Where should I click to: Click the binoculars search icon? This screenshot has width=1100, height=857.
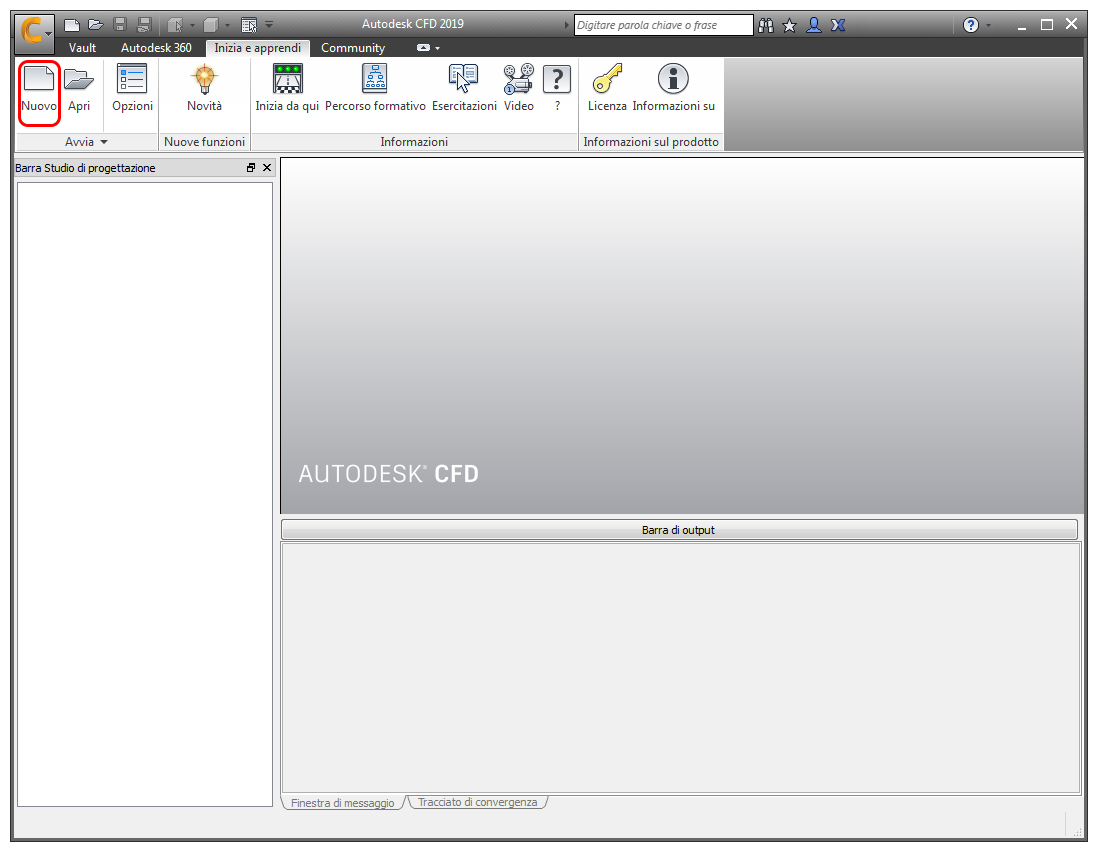click(x=765, y=25)
